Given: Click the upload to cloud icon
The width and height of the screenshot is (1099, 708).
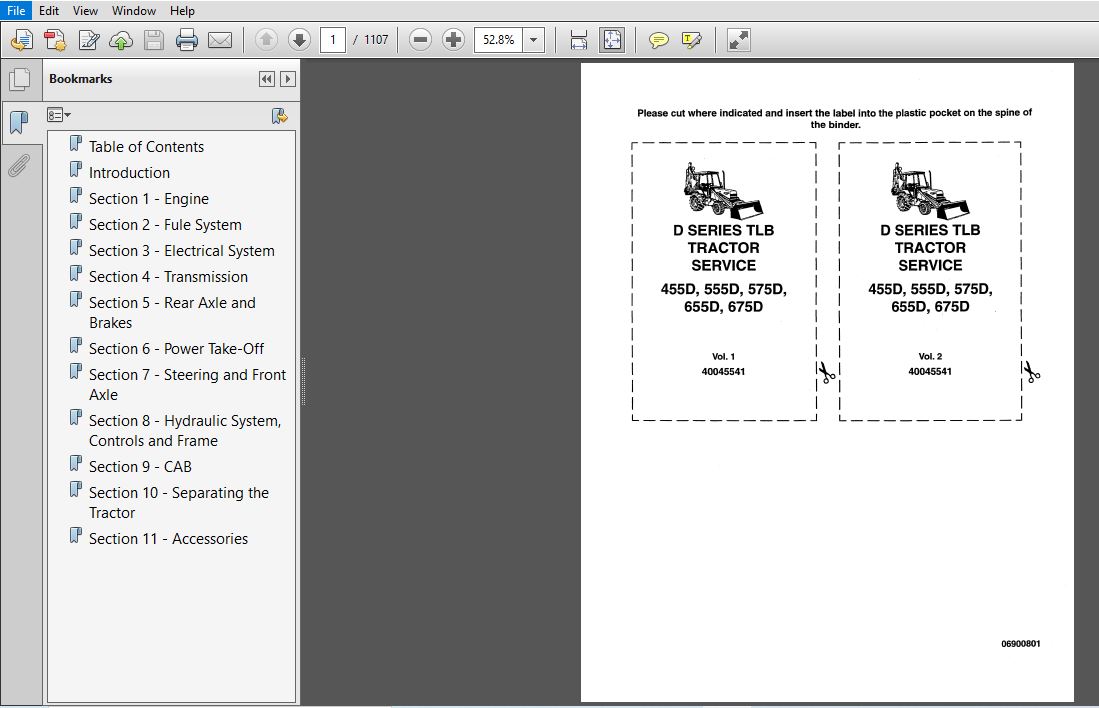Looking at the screenshot, I should click(121, 40).
